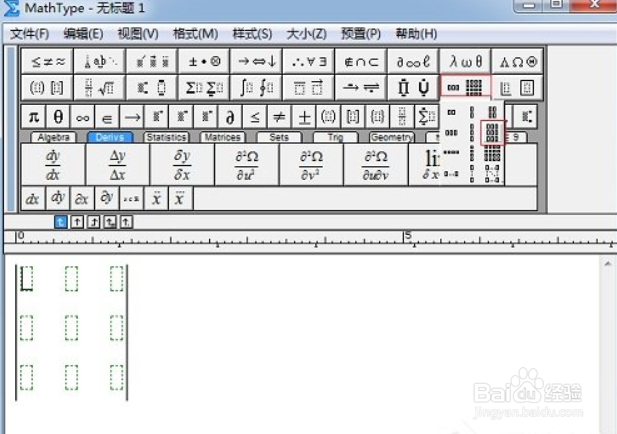Image resolution: width=617 pixels, height=434 pixels.
Task: Insert the not-equal symbol in small bar
Action: click(x=279, y=117)
